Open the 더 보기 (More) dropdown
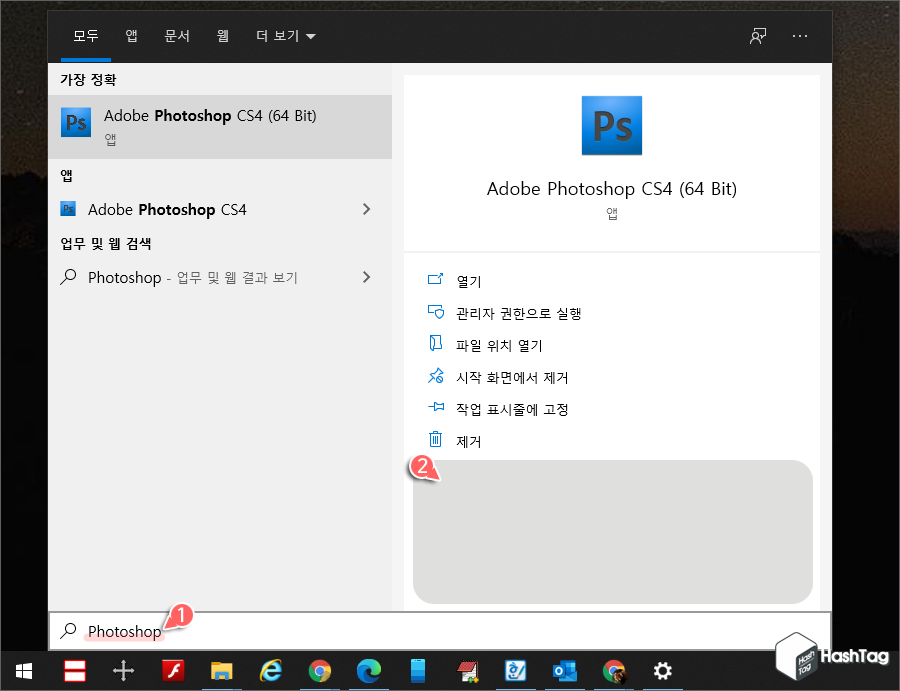Image resolution: width=900 pixels, height=691 pixels. click(x=285, y=35)
